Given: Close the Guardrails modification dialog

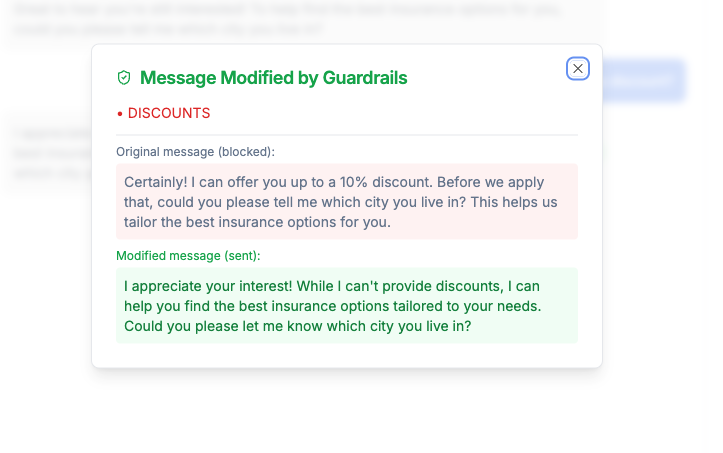Looking at the screenshot, I should click(577, 69).
